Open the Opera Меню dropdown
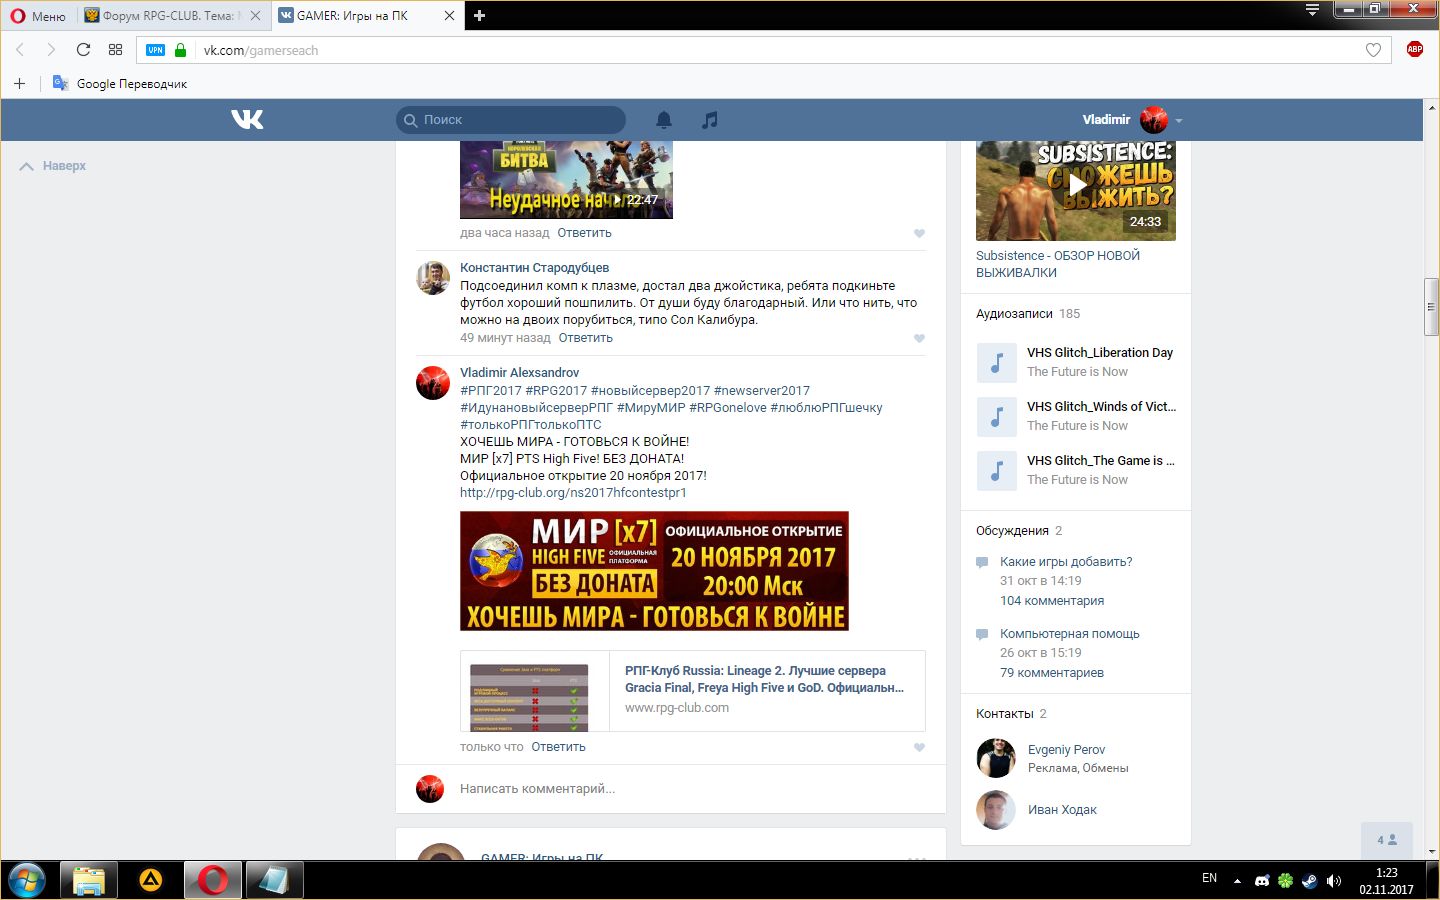 pos(38,15)
